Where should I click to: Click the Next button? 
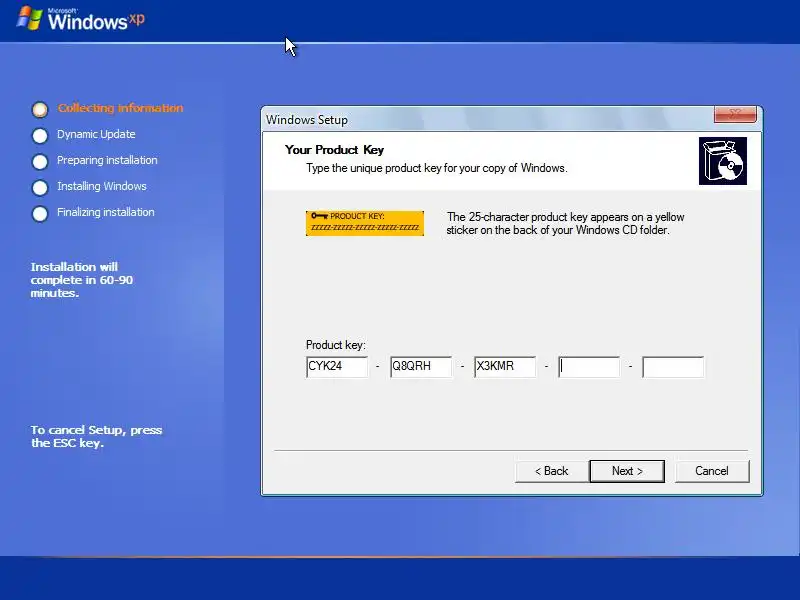click(627, 471)
